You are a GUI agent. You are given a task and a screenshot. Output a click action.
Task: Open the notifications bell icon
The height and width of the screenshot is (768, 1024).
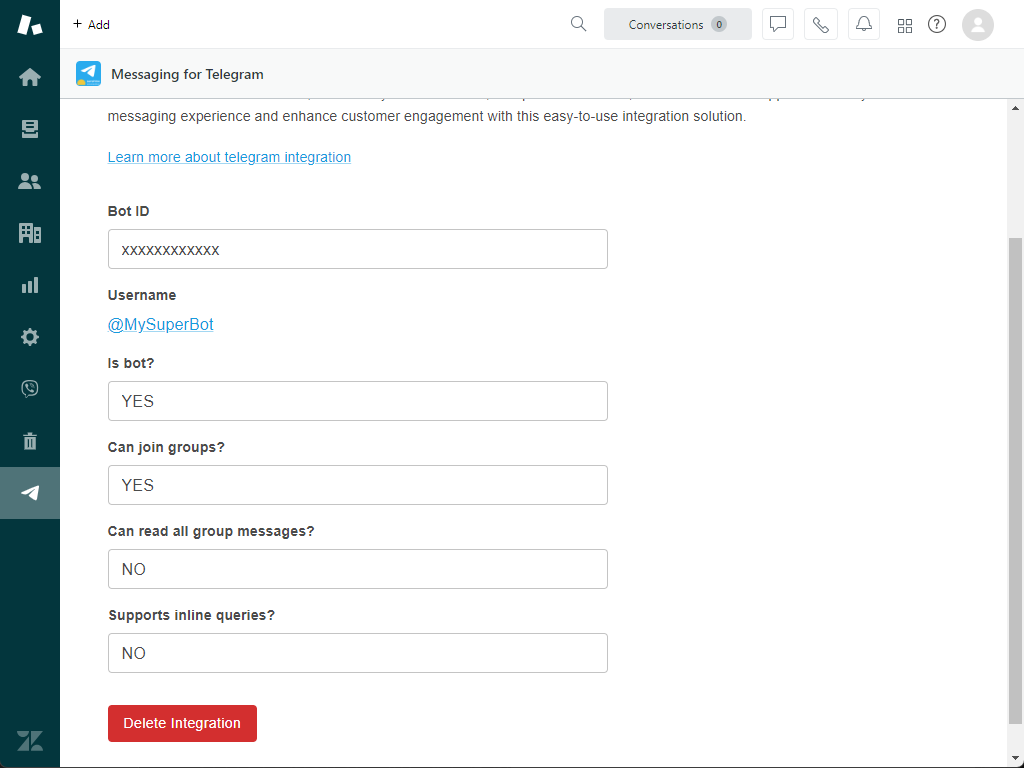(864, 25)
